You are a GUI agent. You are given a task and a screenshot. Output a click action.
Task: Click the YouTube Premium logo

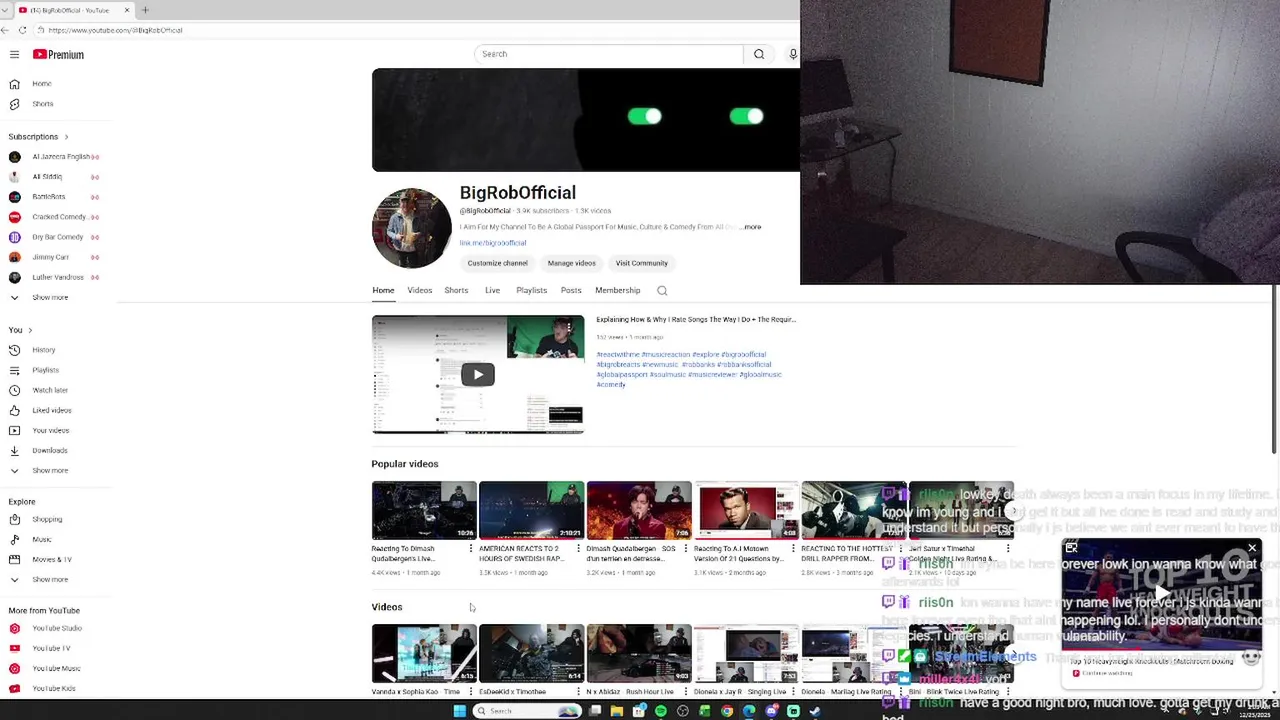pos(58,54)
